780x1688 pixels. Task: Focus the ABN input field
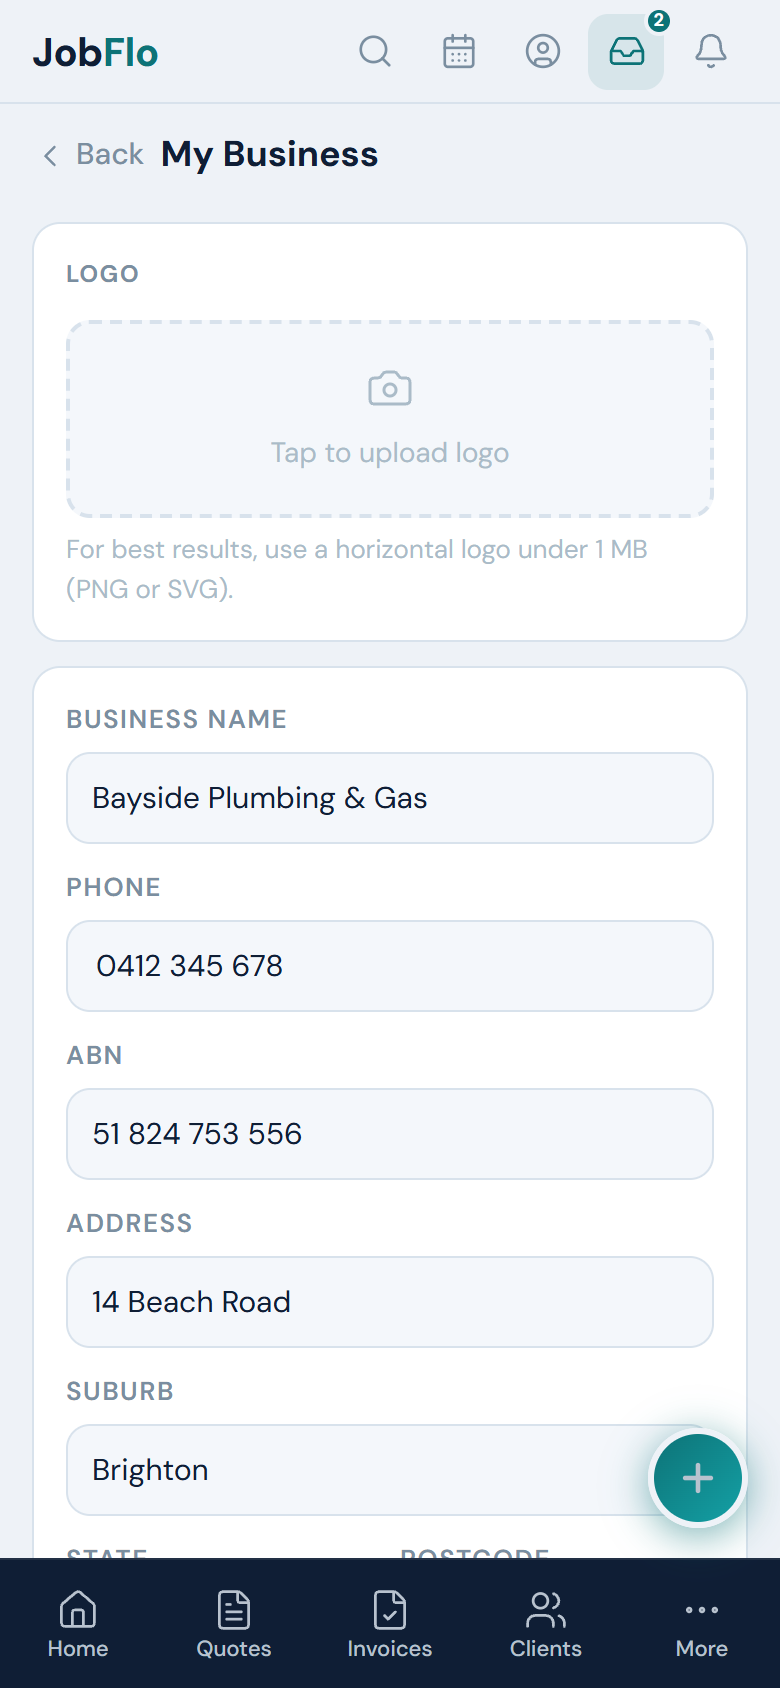[390, 1134]
